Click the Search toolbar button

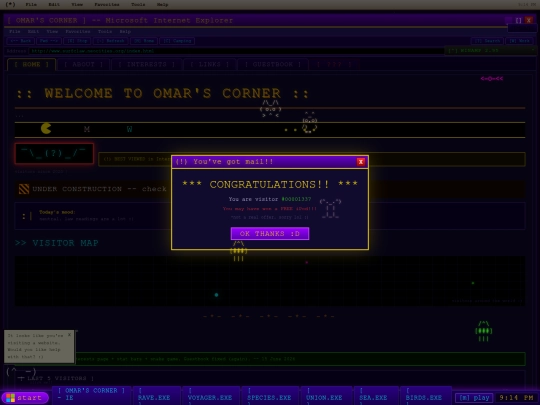[487, 41]
